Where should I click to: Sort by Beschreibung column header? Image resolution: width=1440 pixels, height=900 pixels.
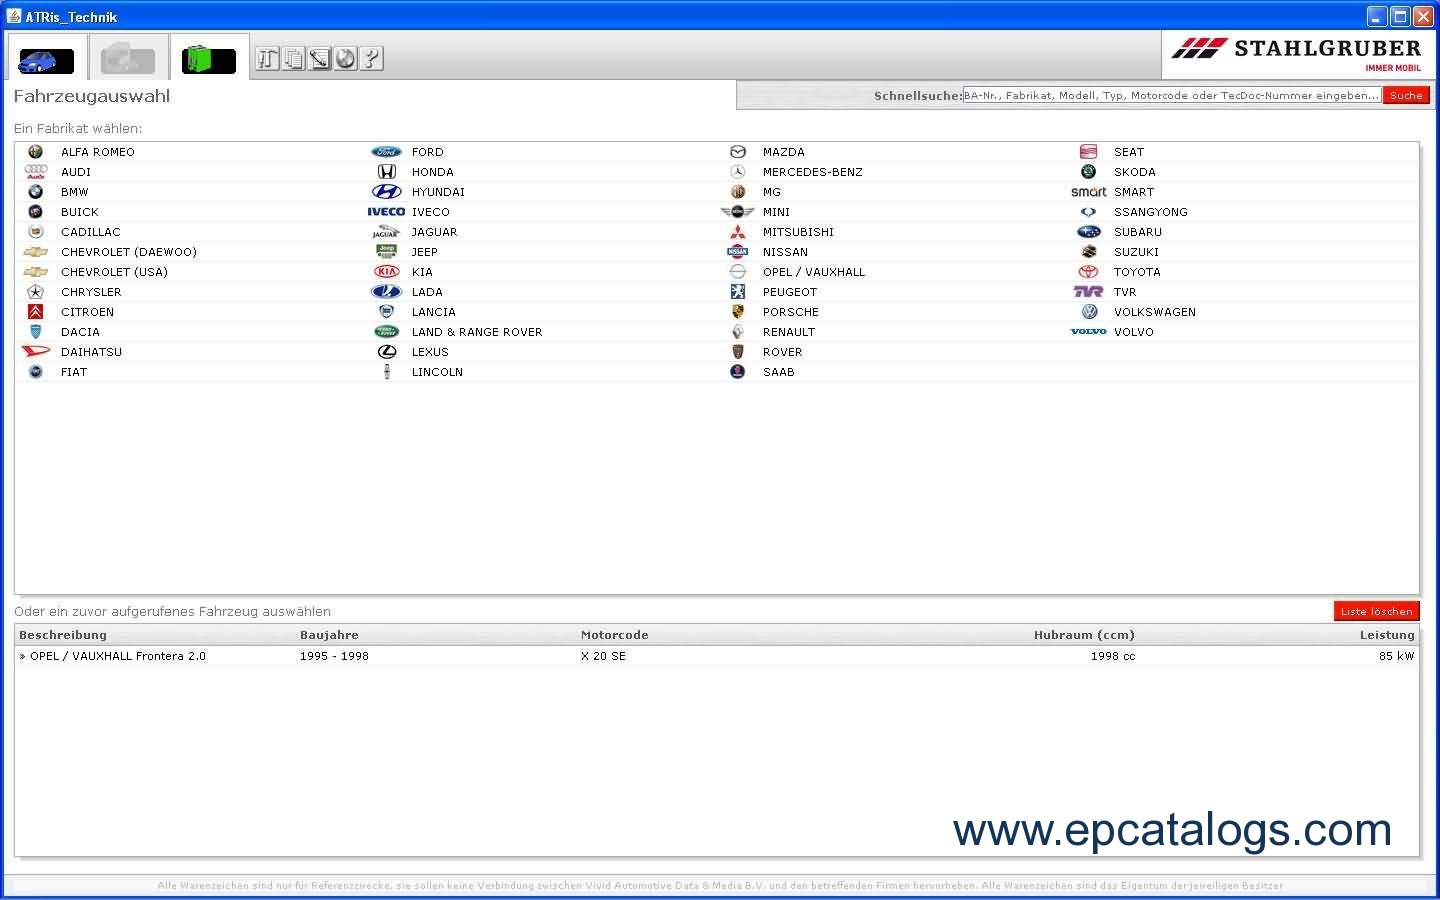(63, 635)
